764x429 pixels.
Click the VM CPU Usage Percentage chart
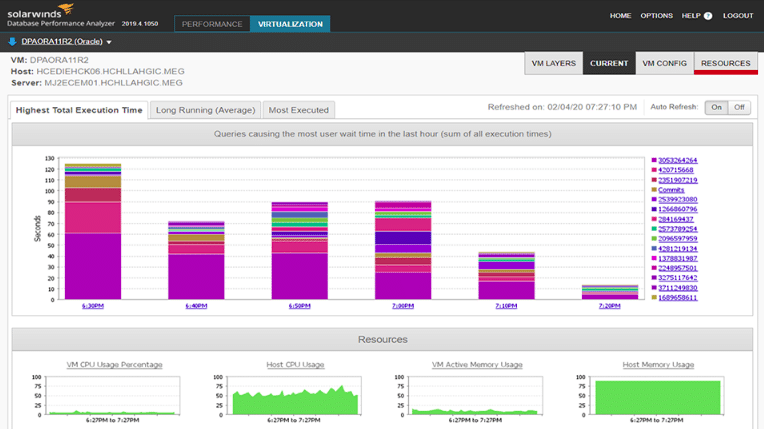[x=113, y=395]
